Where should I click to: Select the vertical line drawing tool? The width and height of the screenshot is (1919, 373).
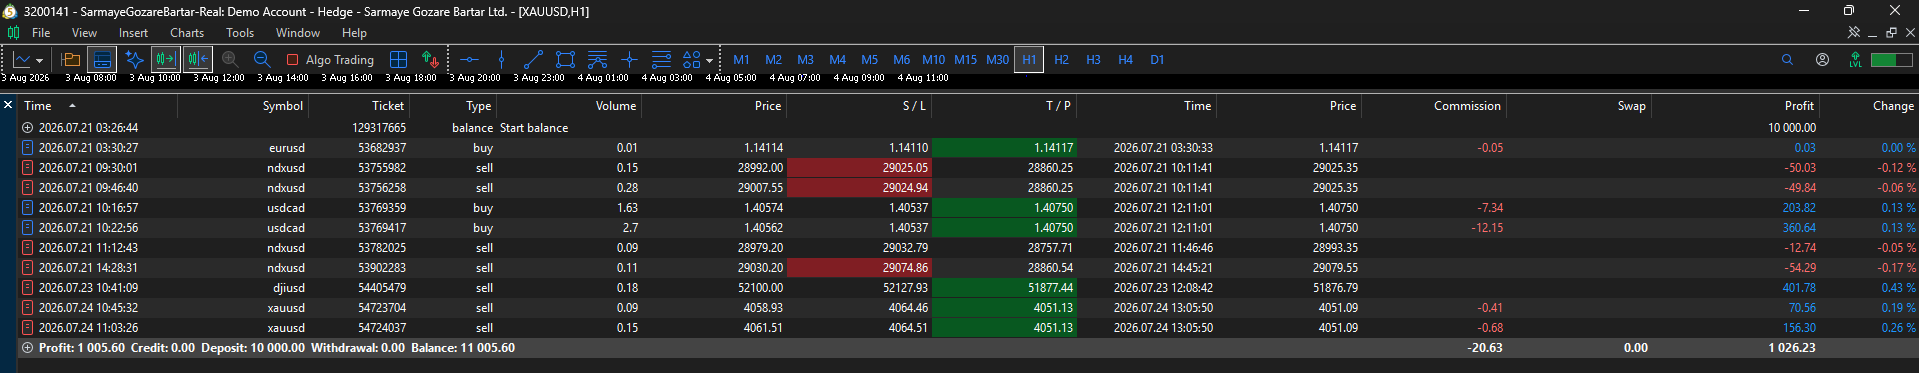pyautogui.click(x=501, y=60)
